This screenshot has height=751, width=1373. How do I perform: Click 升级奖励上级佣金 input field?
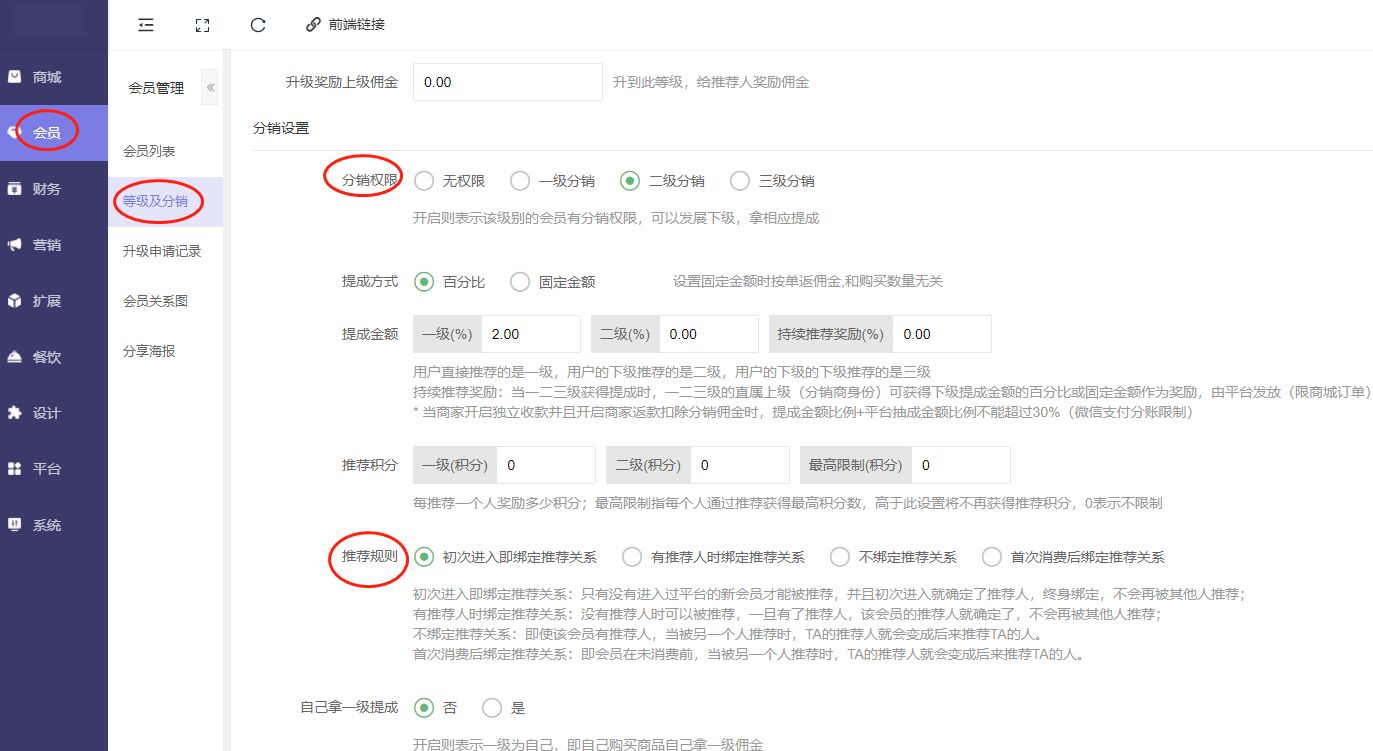(507, 82)
